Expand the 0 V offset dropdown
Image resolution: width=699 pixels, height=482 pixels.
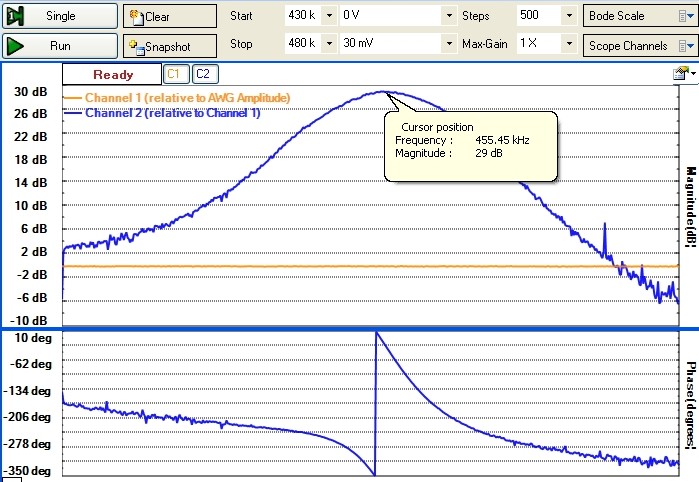449,16
